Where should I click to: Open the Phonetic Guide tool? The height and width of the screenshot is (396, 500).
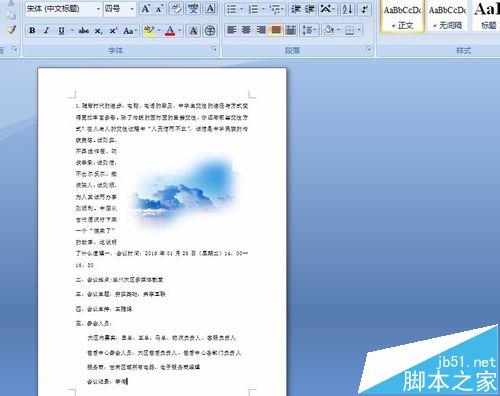193,9
